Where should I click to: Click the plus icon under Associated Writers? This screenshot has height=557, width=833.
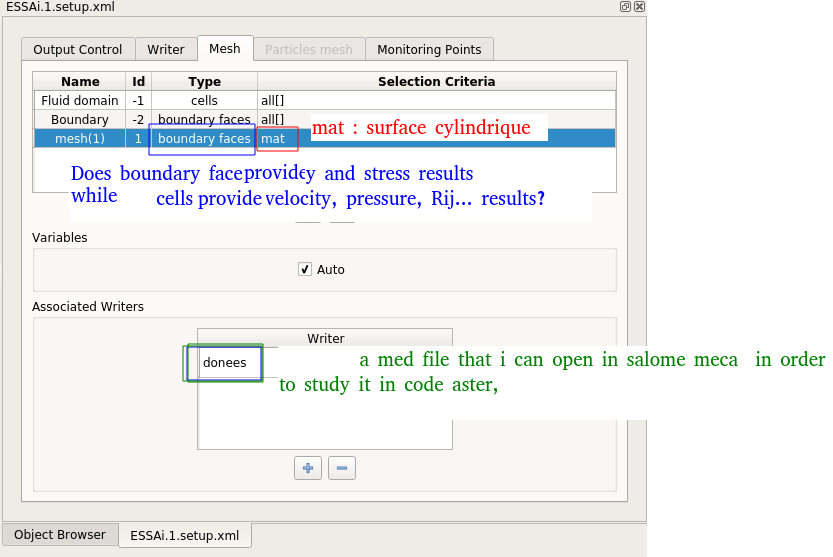click(308, 468)
